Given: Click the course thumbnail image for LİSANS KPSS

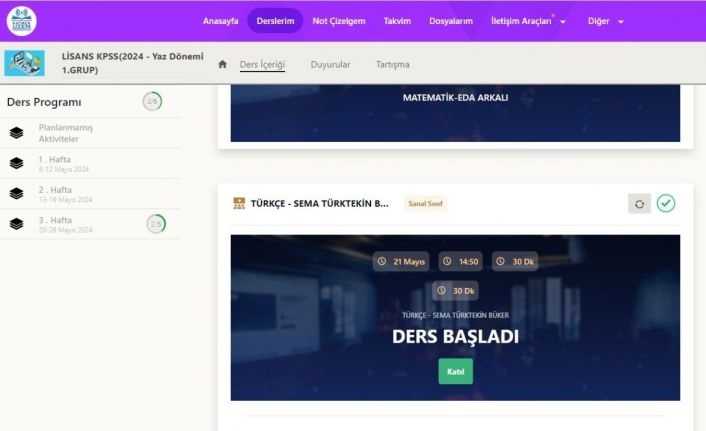Looking at the screenshot, I should [24, 64].
